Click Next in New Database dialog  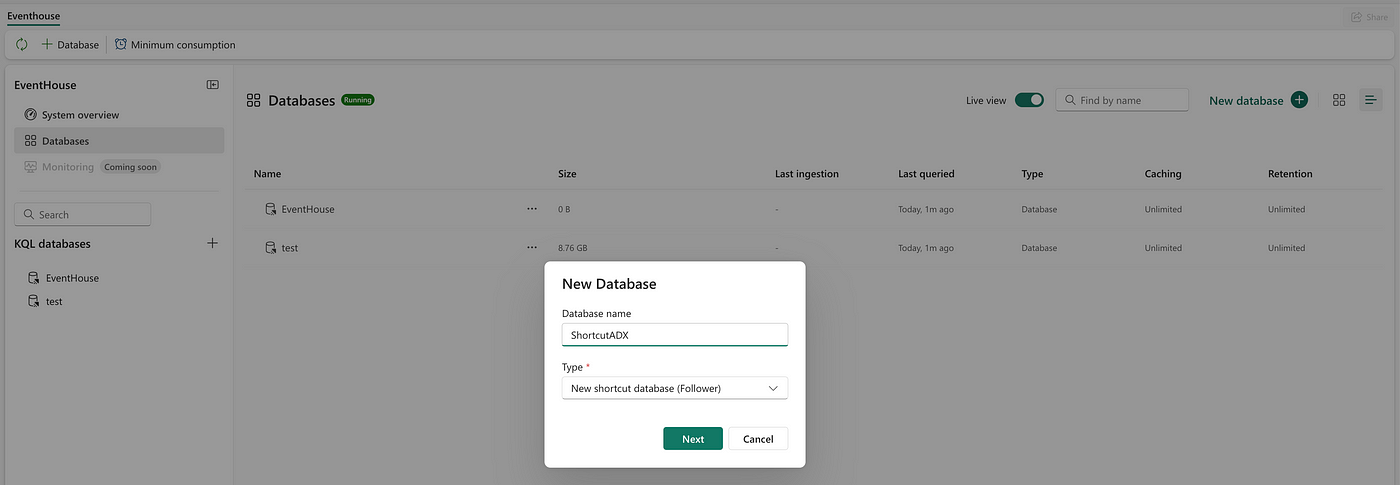pos(693,439)
